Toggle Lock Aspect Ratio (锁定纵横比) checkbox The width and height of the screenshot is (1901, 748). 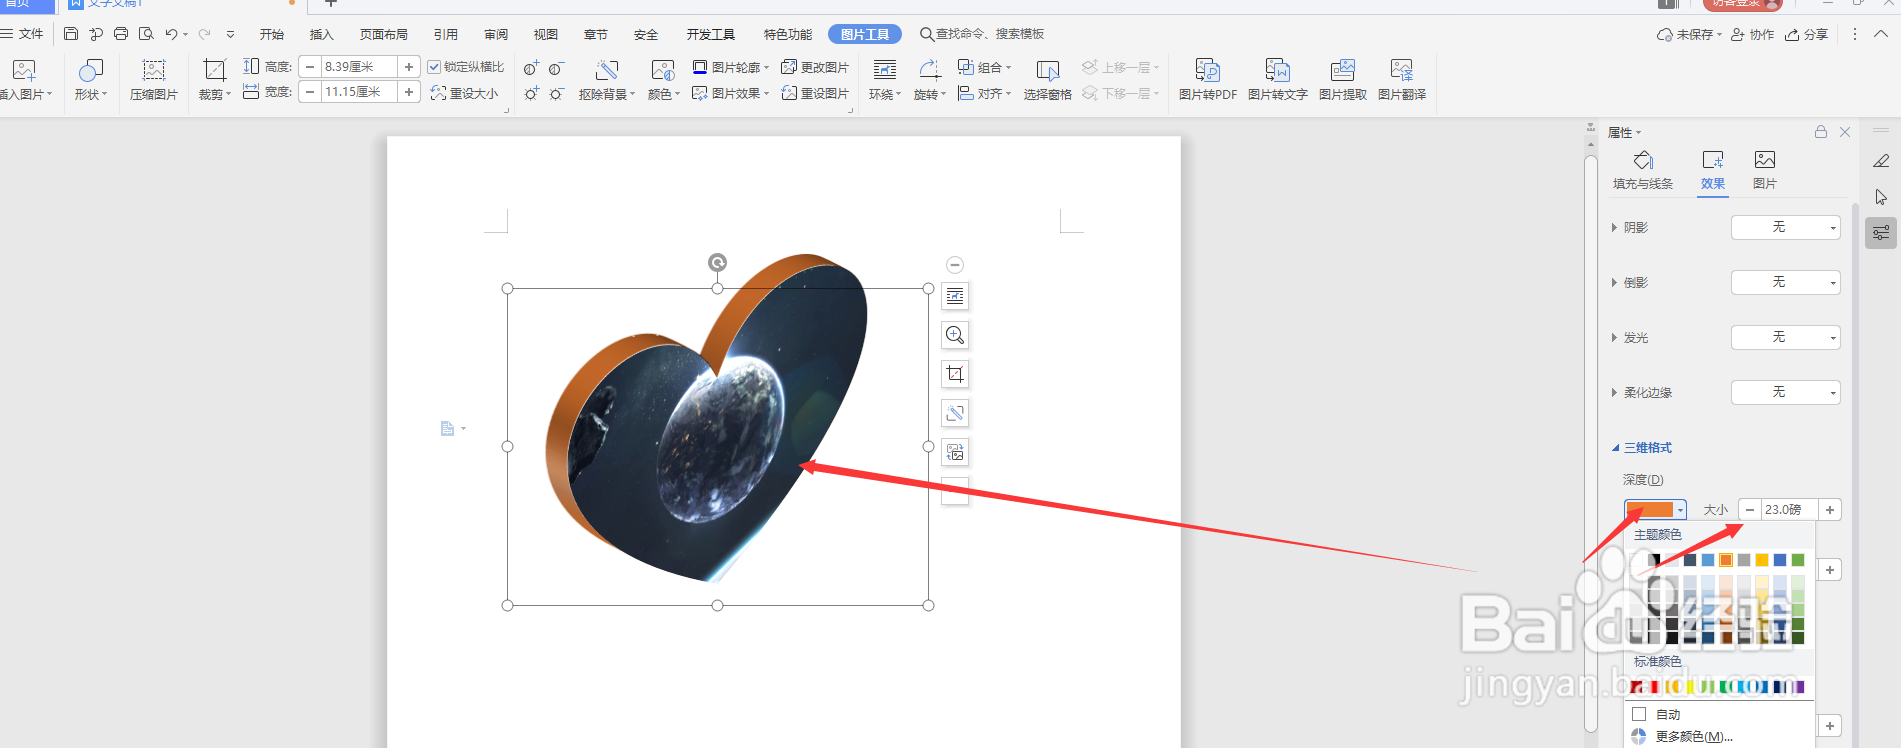(x=434, y=67)
